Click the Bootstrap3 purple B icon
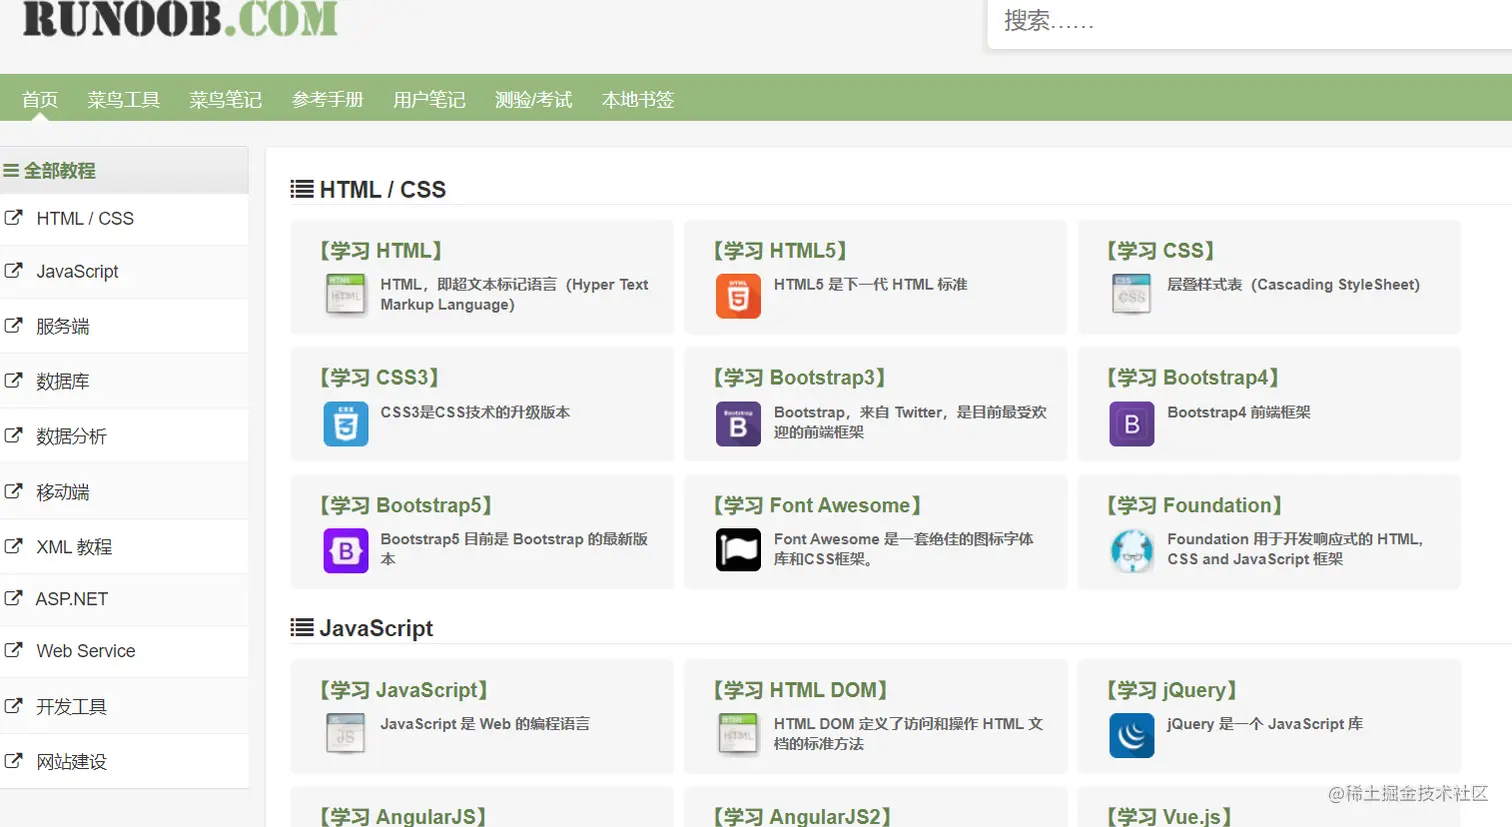Screen dimensions: 1512x827 tap(738, 424)
